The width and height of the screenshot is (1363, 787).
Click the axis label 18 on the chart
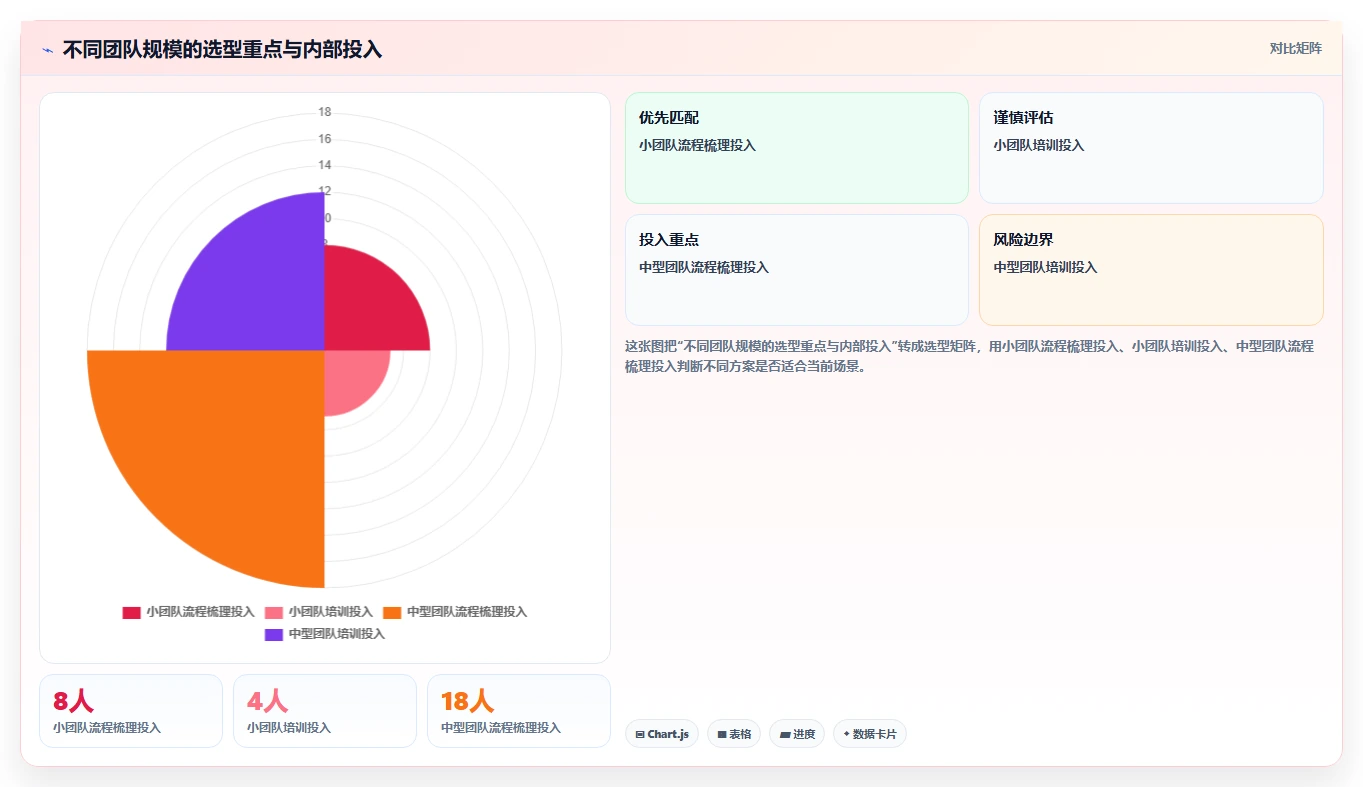tap(325, 112)
